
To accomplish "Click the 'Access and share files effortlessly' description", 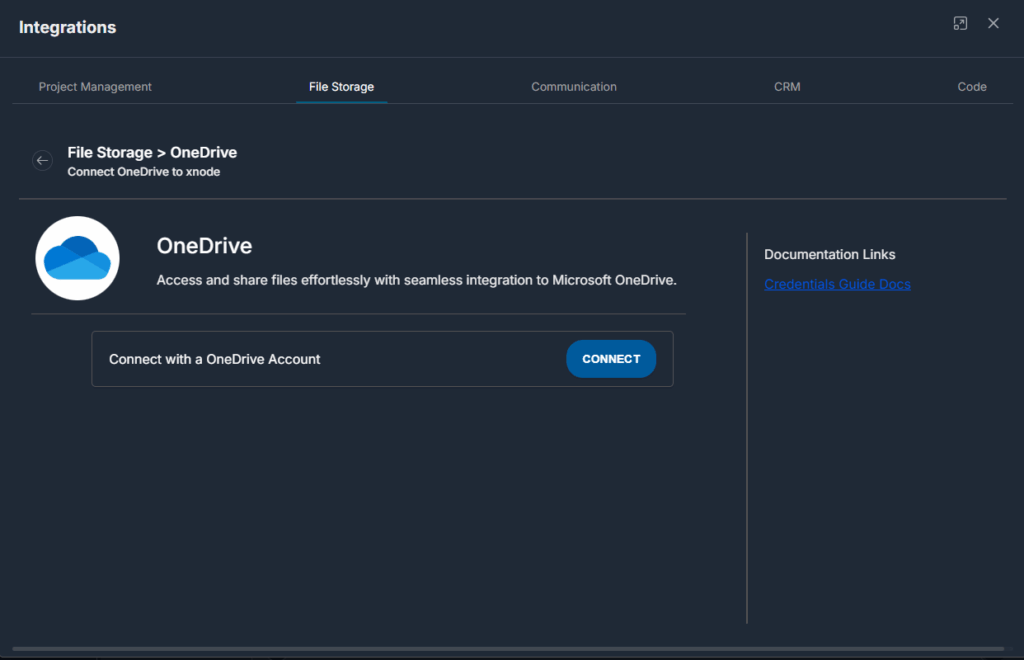I will tap(417, 280).
